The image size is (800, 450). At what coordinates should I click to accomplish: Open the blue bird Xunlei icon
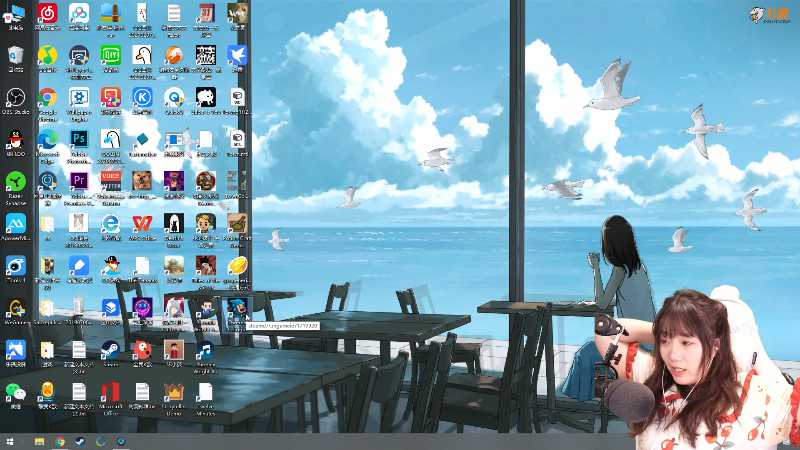tap(237, 55)
